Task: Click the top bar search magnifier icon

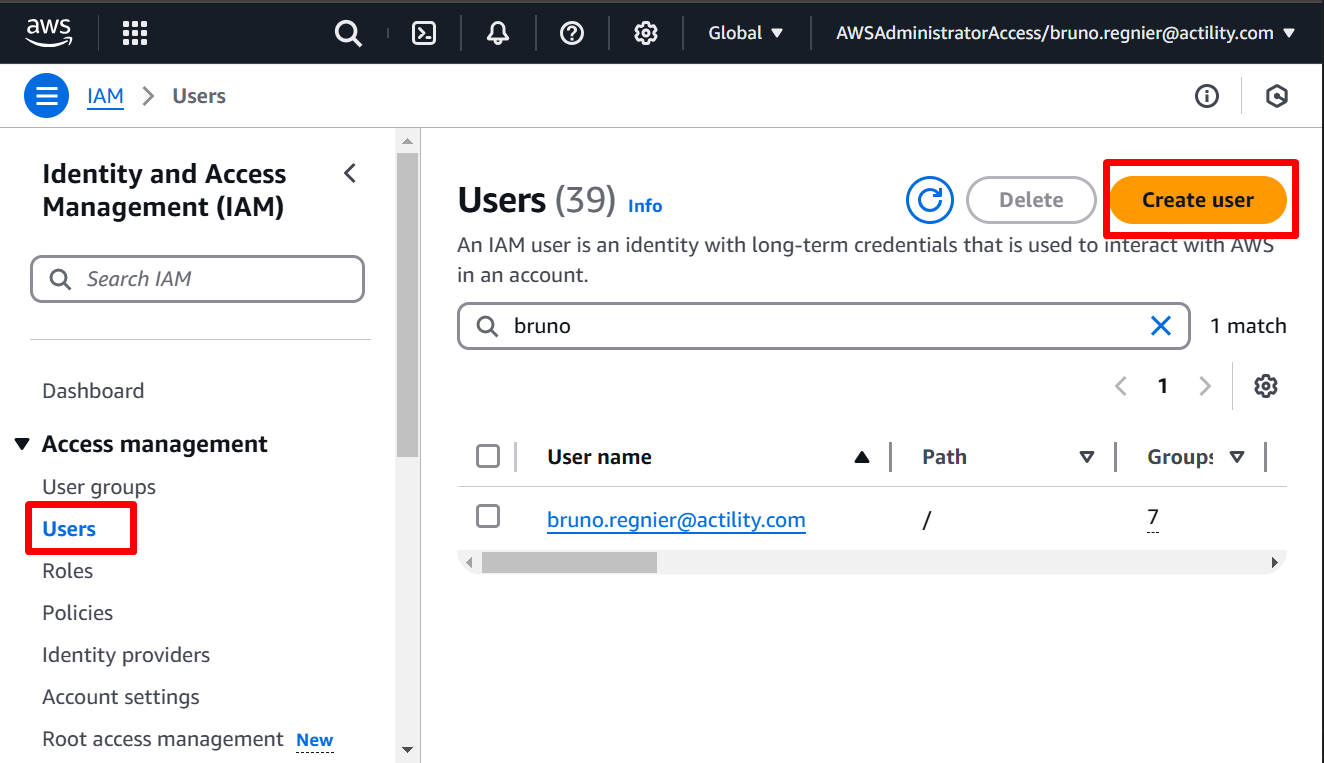Action: pos(348,33)
